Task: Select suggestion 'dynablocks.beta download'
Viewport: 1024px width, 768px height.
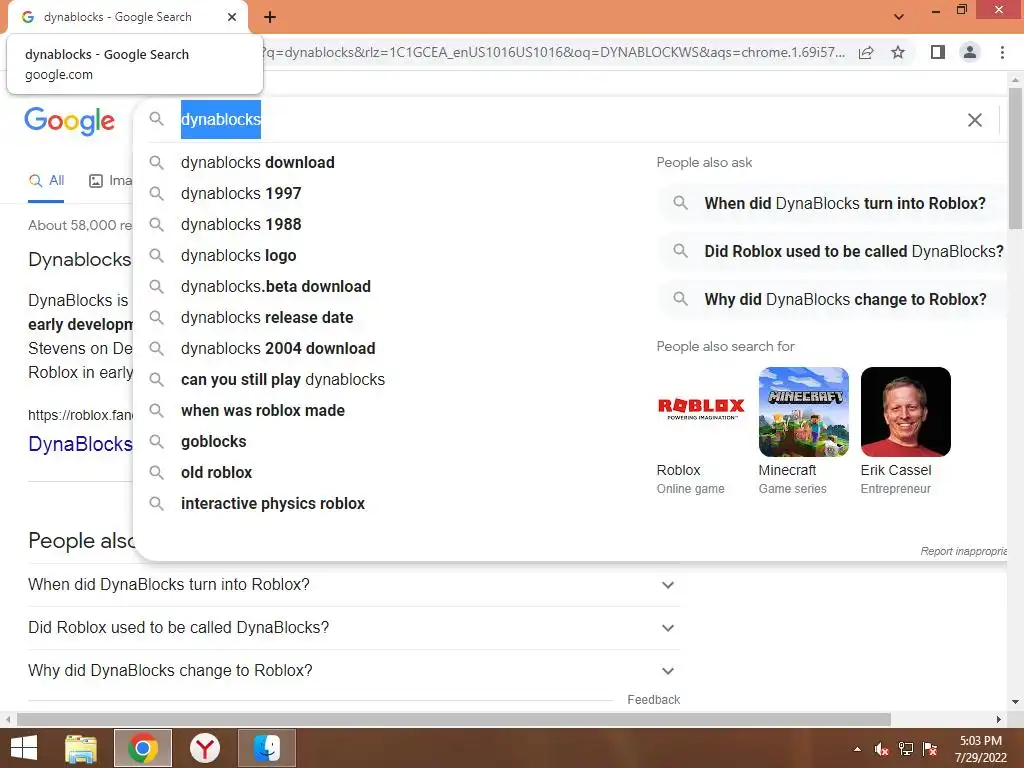Action: coord(276,287)
